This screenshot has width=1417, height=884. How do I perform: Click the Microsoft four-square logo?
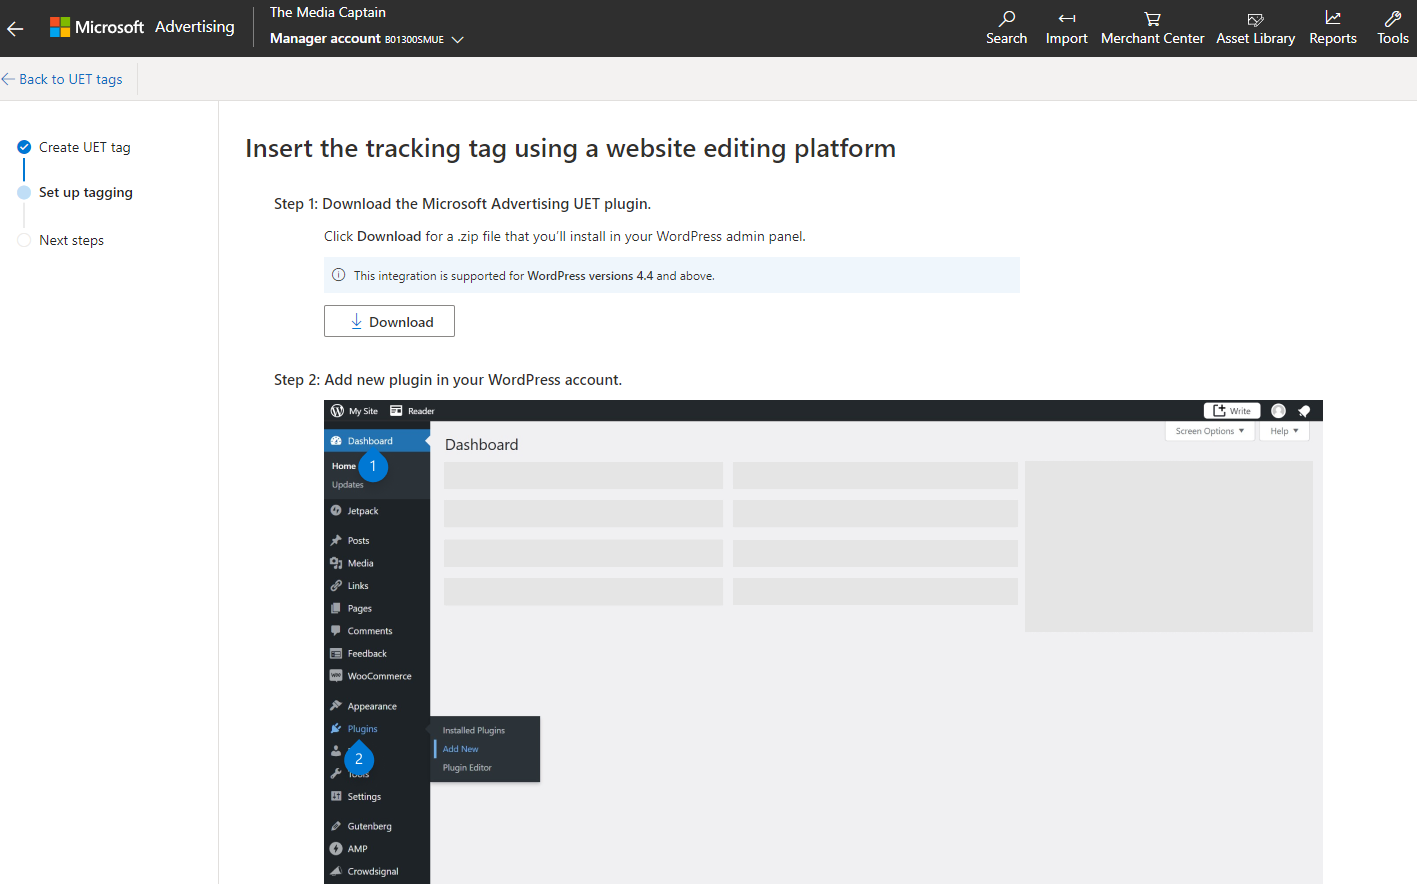tap(60, 27)
